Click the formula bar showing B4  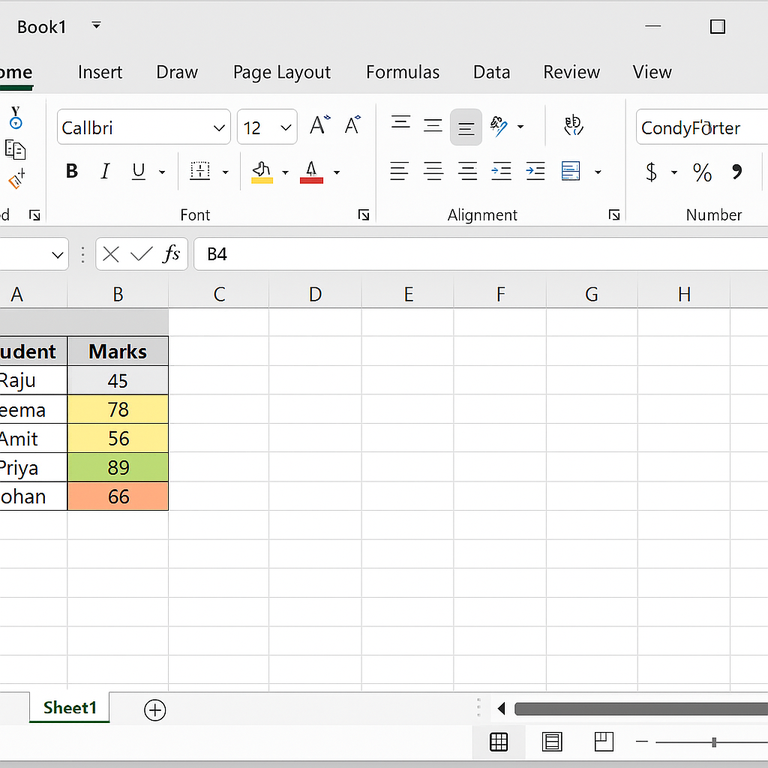[x=481, y=254]
